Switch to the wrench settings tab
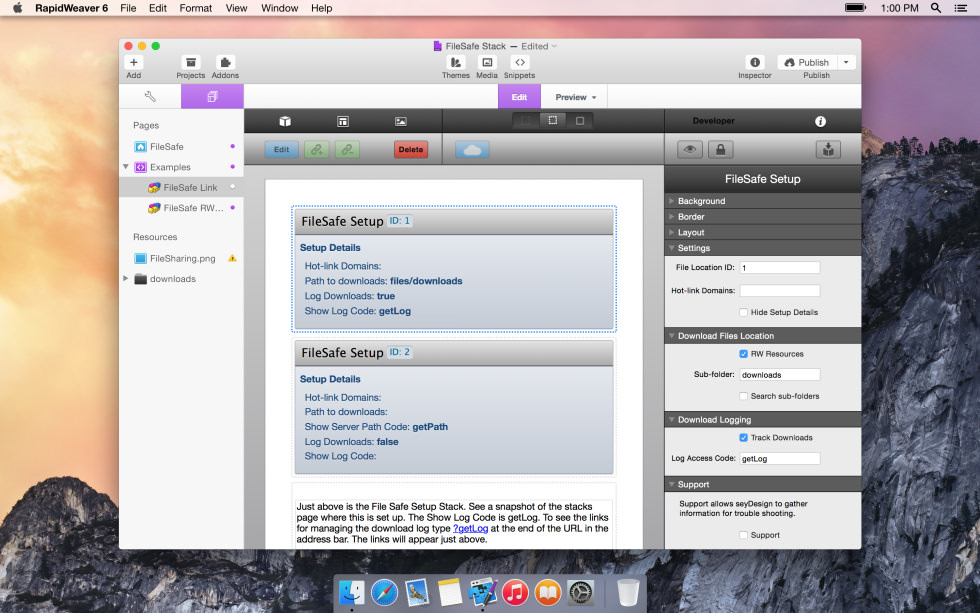The image size is (980, 613). click(x=150, y=97)
